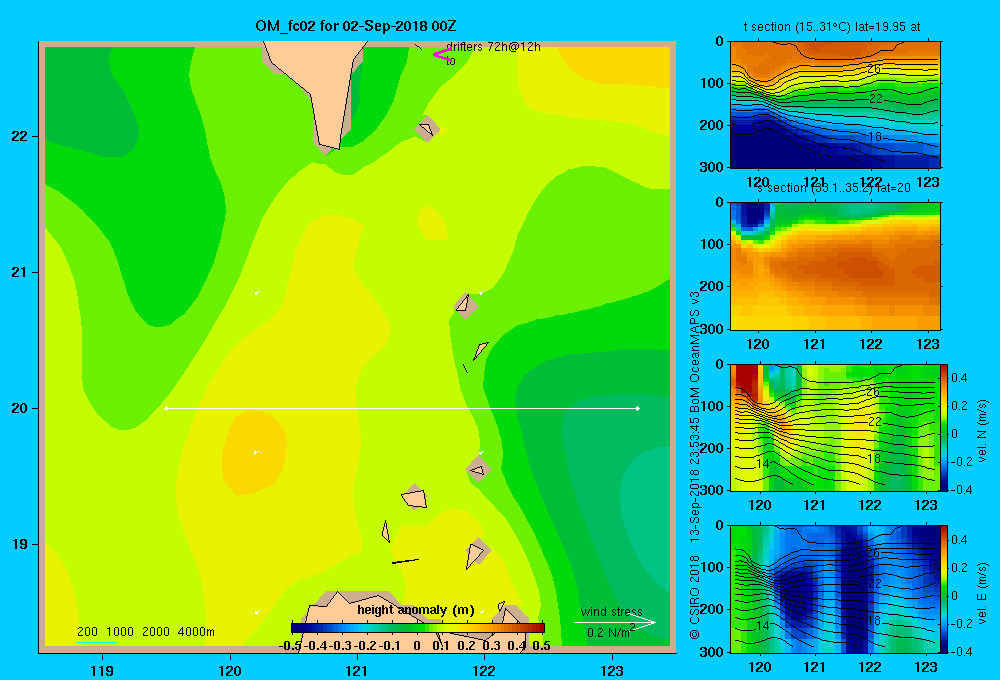Click the "vel. E (m/s)" axis label
1000x680 pixels.
tap(983, 593)
